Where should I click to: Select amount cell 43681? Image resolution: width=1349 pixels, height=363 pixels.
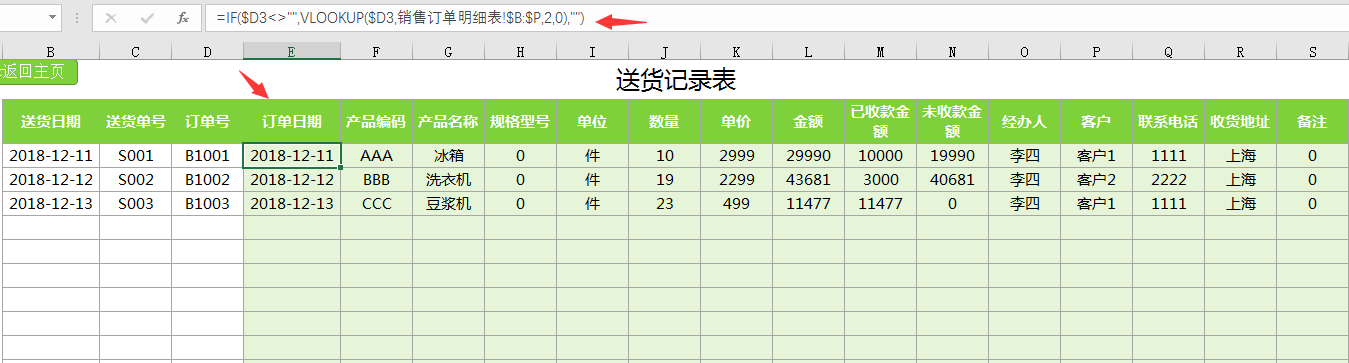(808, 179)
